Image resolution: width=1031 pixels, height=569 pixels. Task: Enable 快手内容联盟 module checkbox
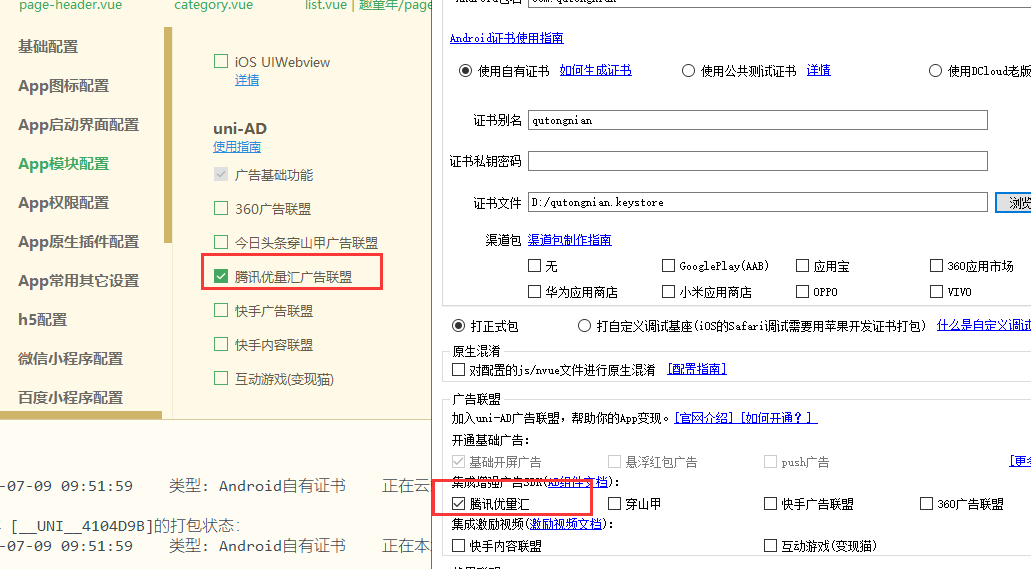(221, 344)
